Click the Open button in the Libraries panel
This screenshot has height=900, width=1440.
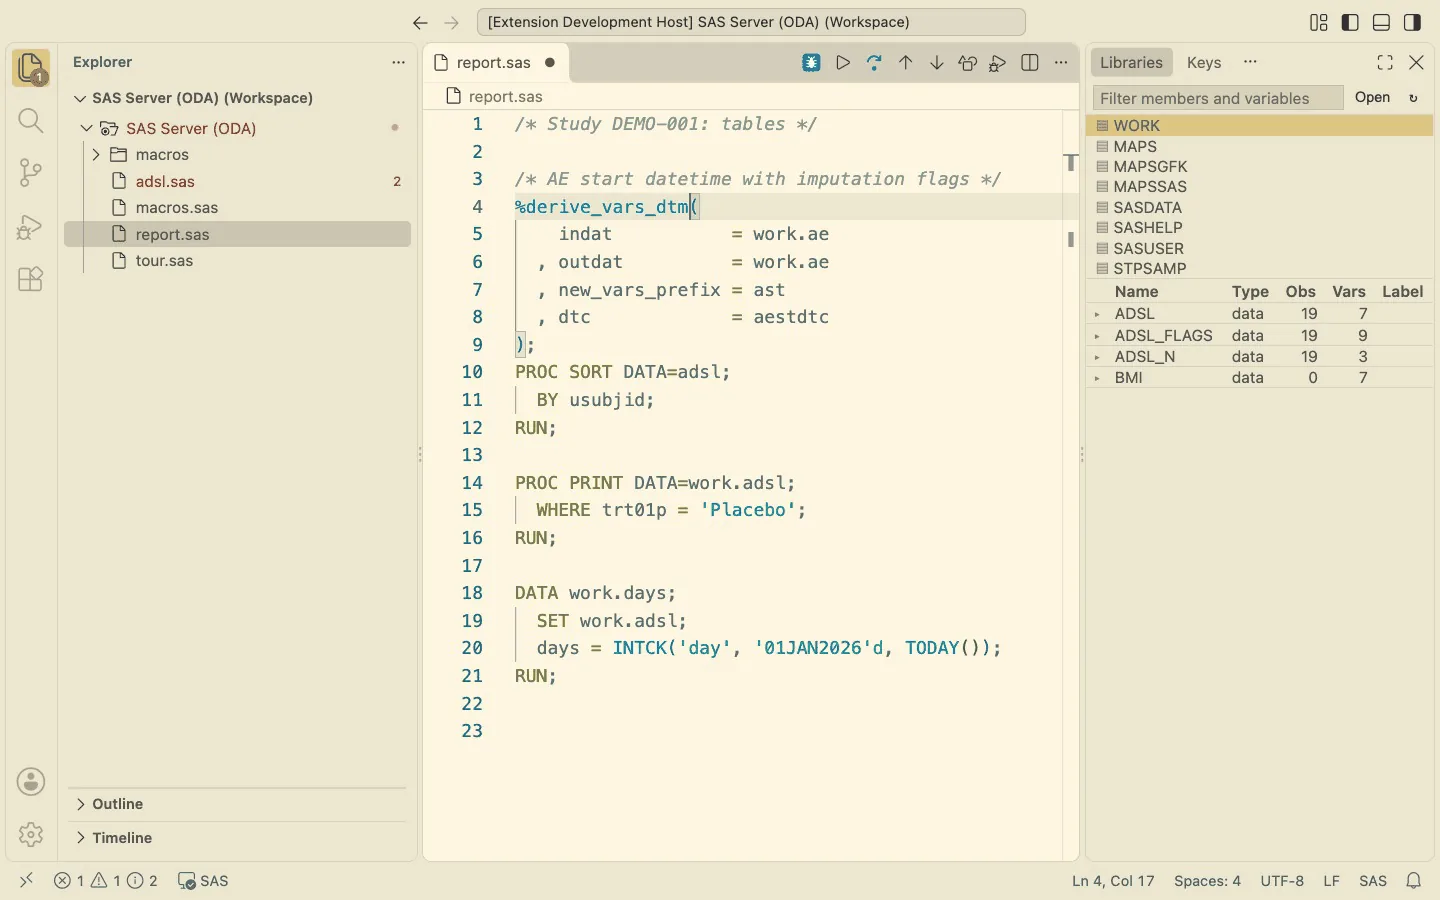pyautogui.click(x=1372, y=97)
